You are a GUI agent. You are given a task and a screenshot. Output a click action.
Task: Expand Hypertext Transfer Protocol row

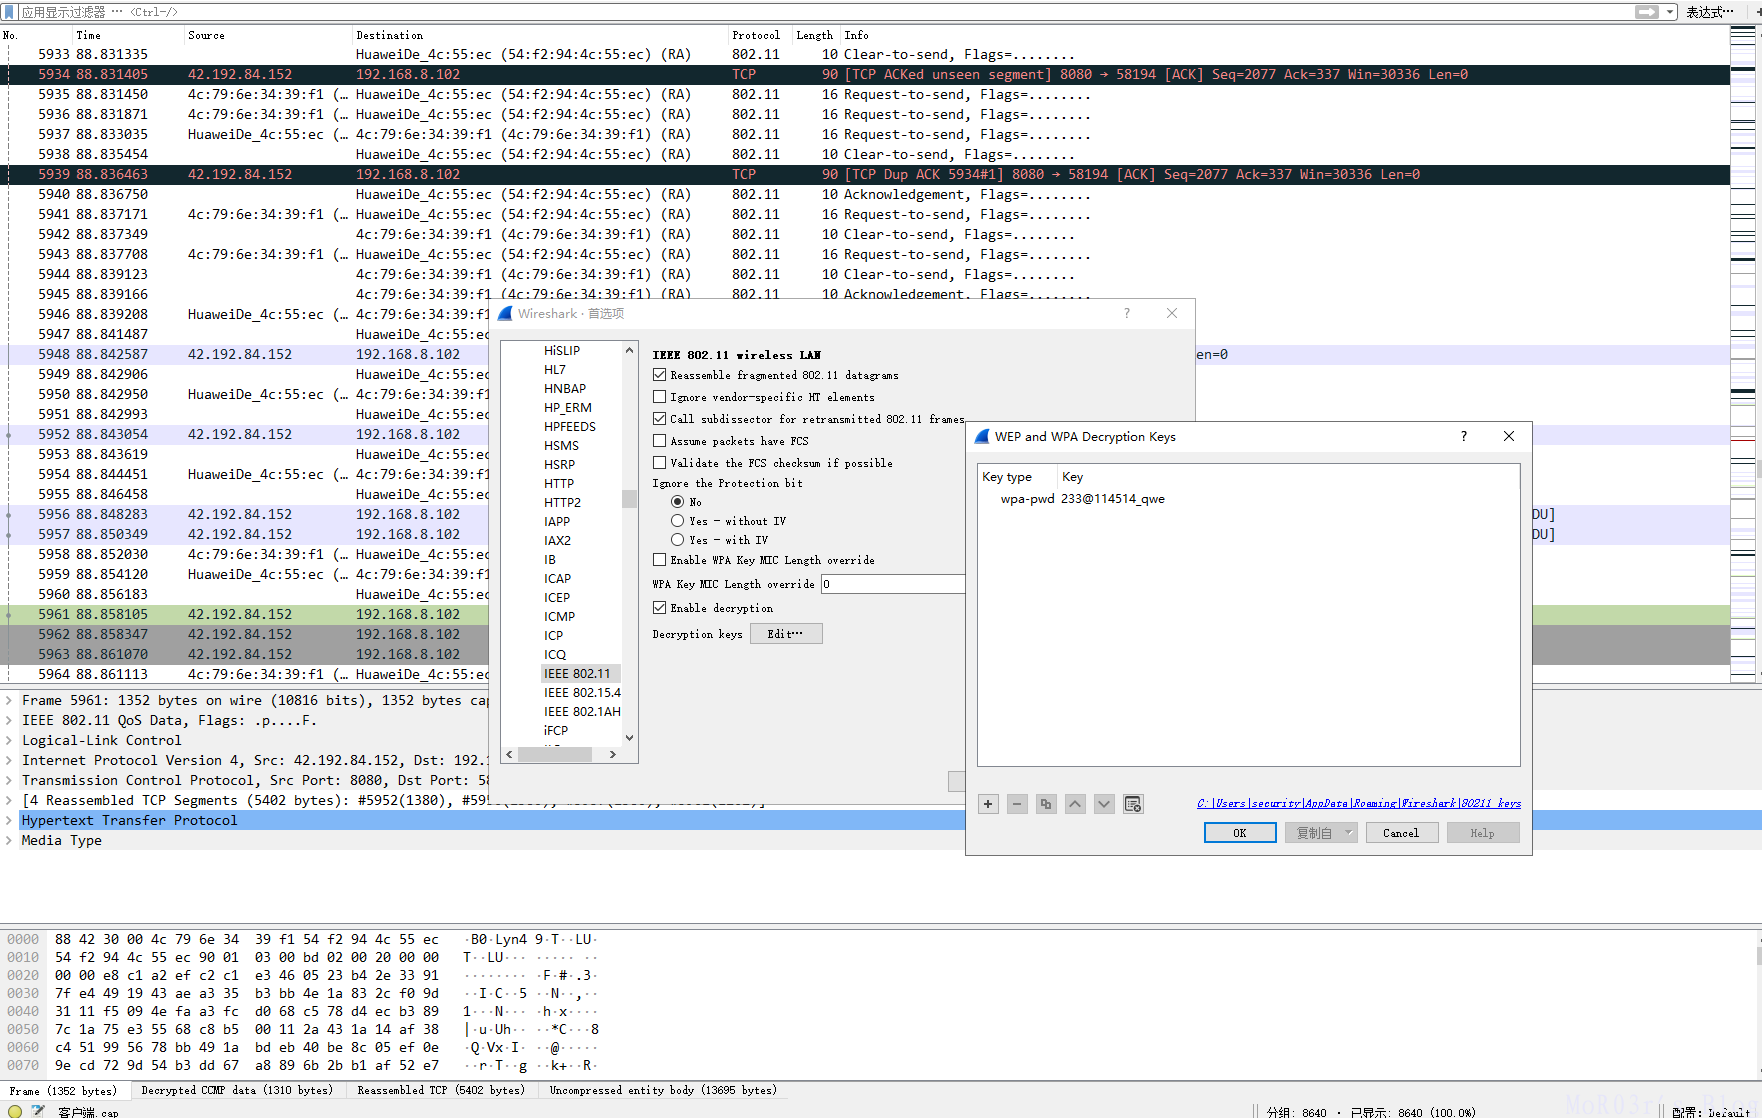(9, 821)
